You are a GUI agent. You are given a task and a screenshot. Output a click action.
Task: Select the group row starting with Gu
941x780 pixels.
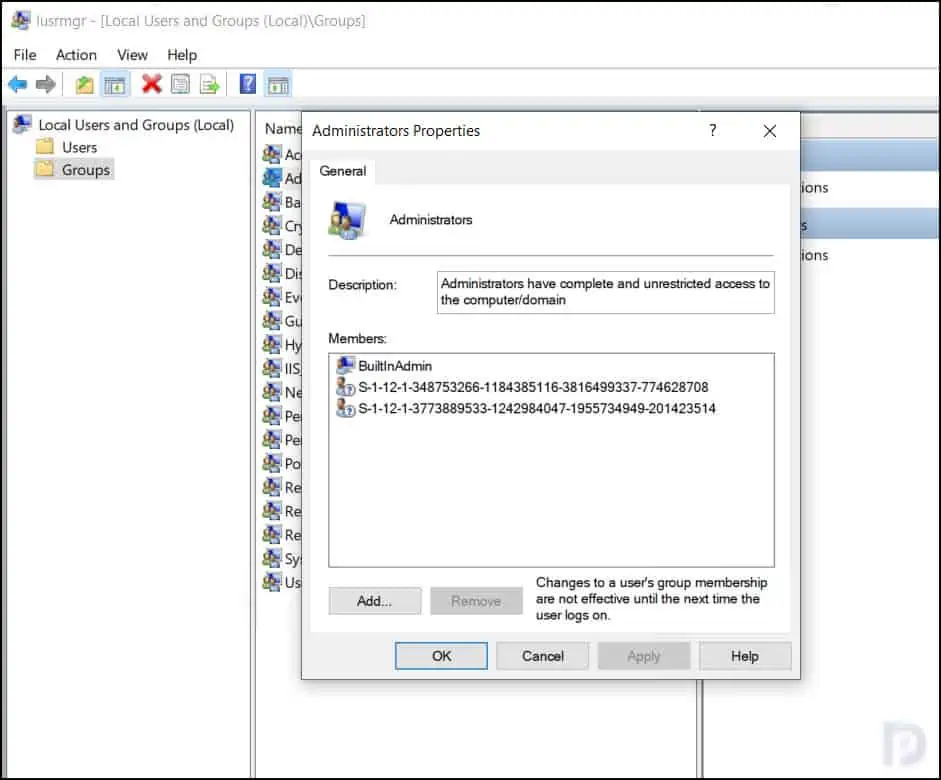point(282,321)
